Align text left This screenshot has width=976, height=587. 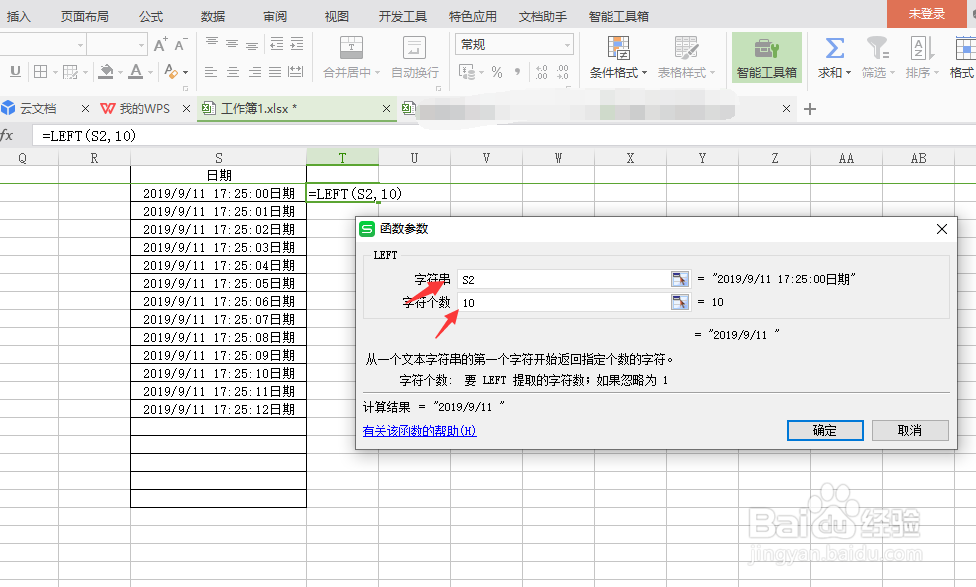(211, 72)
